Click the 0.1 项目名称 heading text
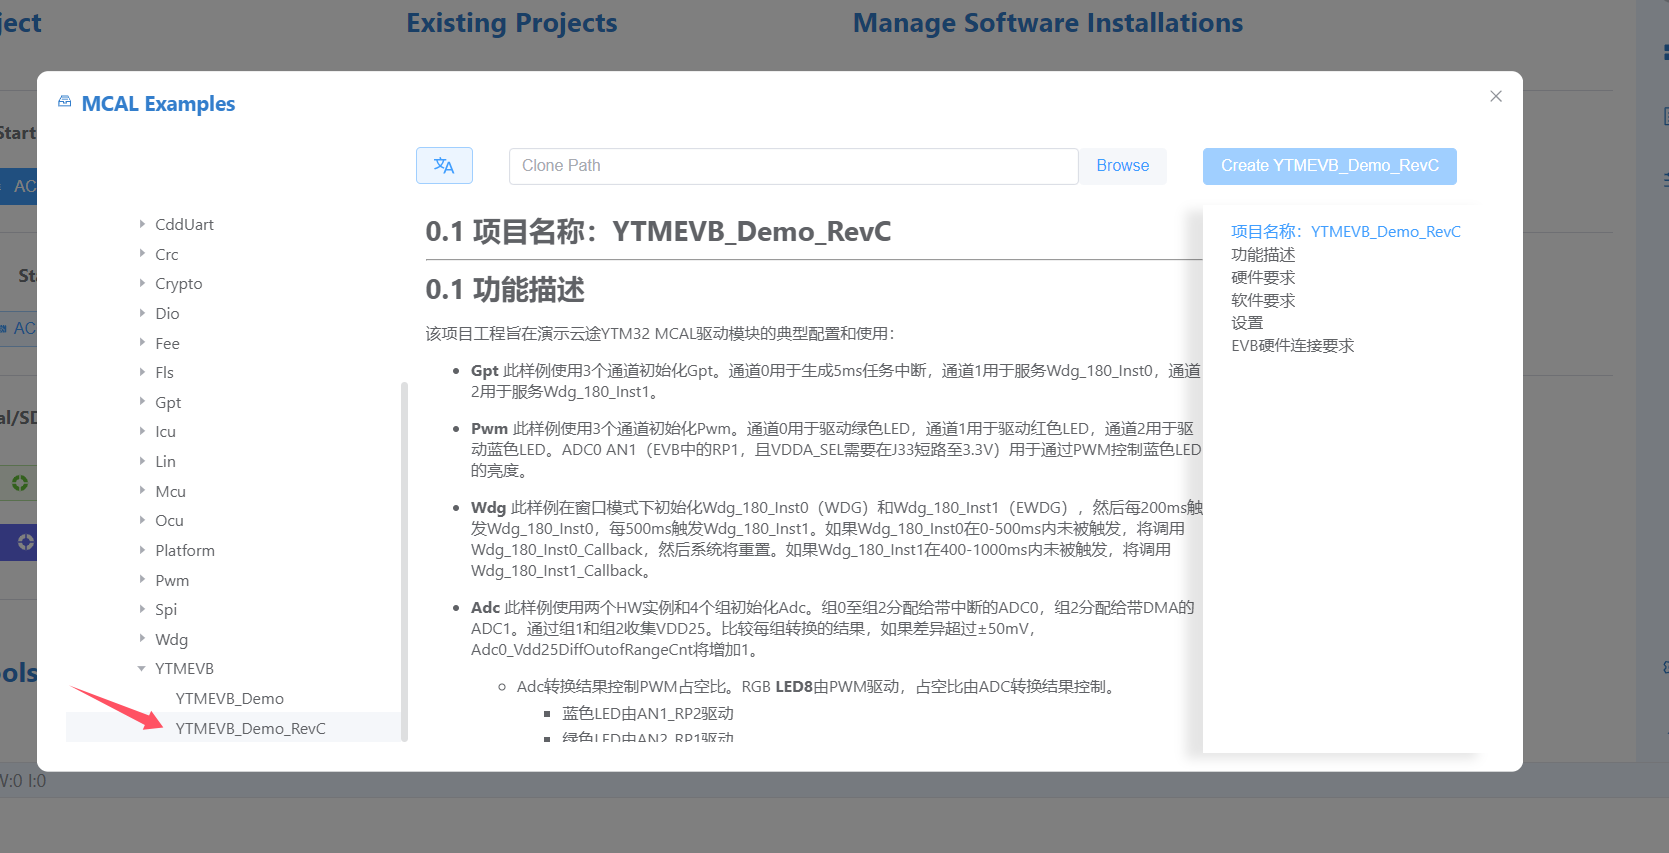Screen dimensions: 1669x853 [x=658, y=232]
